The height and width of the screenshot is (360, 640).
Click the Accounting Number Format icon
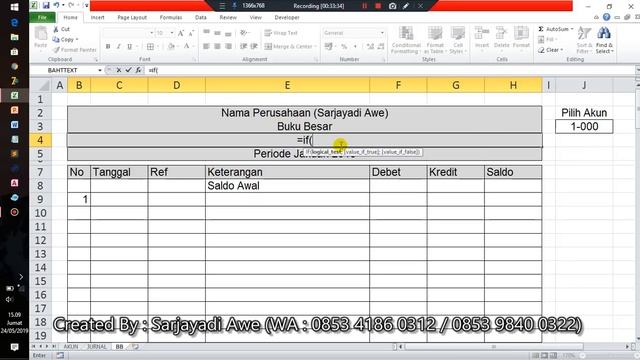pos(328,47)
